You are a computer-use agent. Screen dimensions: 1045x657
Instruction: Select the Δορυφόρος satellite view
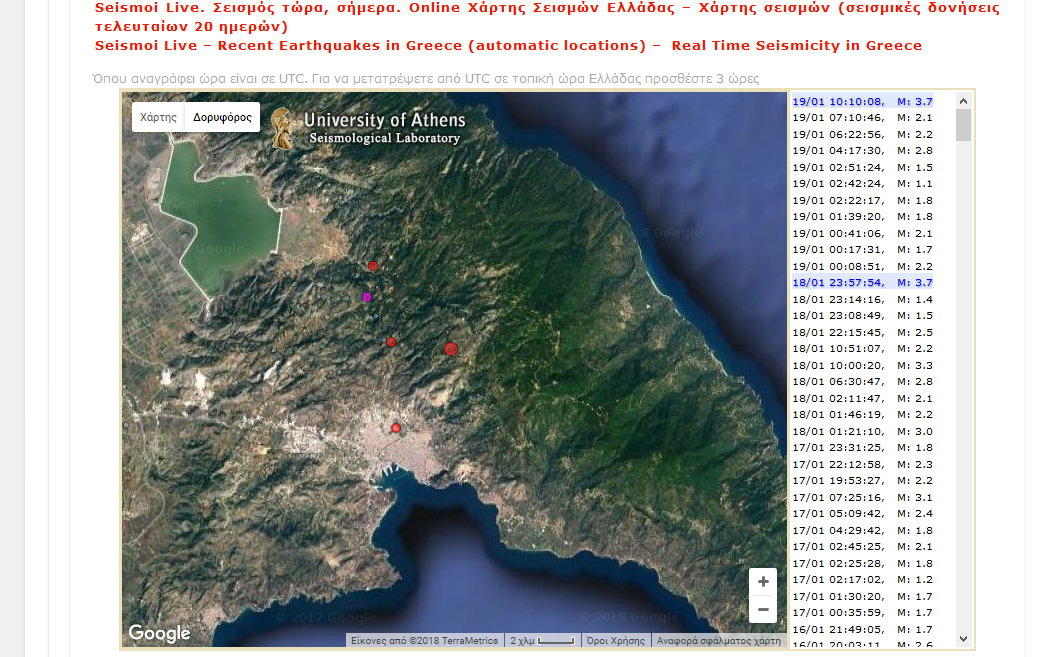click(222, 116)
